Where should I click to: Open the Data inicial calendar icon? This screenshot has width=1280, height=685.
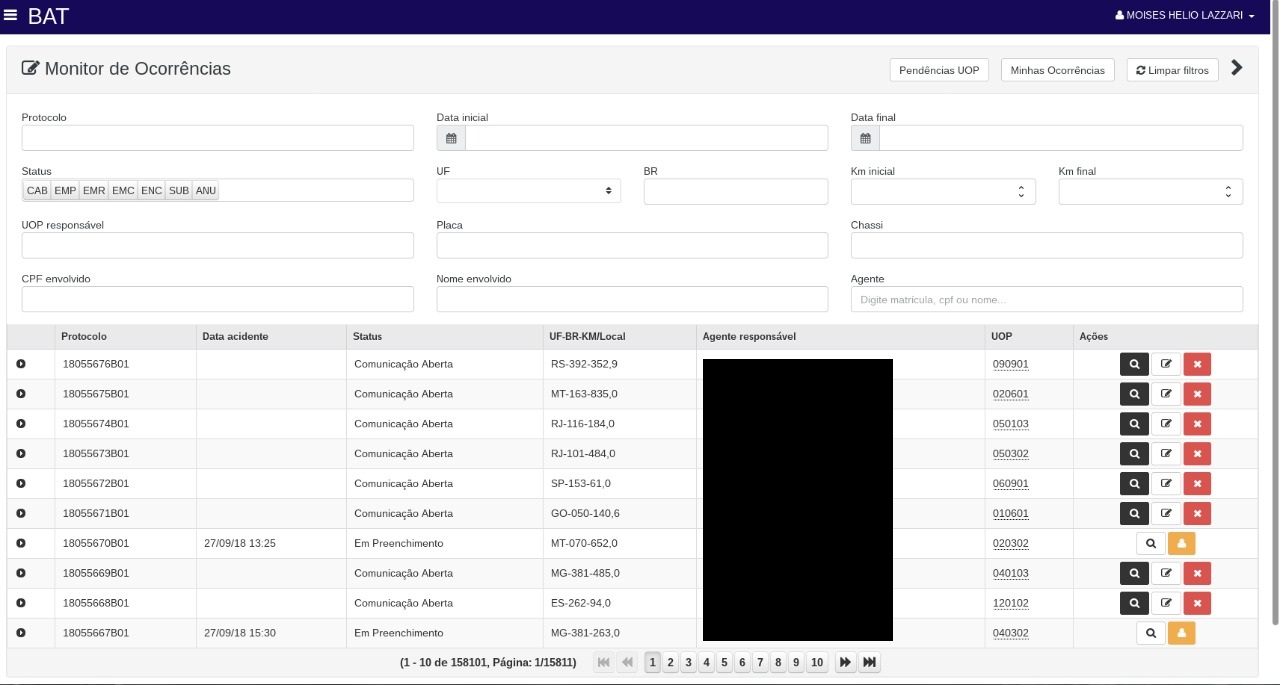click(451, 138)
